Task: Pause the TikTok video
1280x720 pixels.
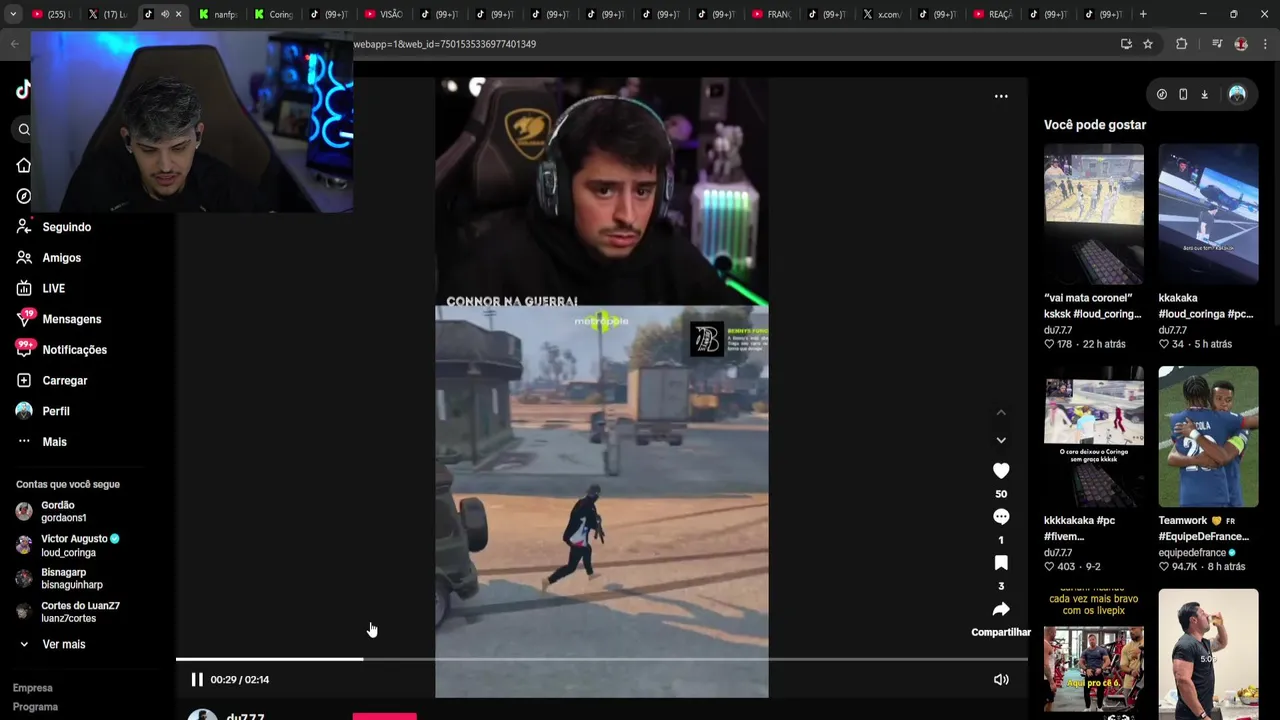Action: pyautogui.click(x=197, y=680)
